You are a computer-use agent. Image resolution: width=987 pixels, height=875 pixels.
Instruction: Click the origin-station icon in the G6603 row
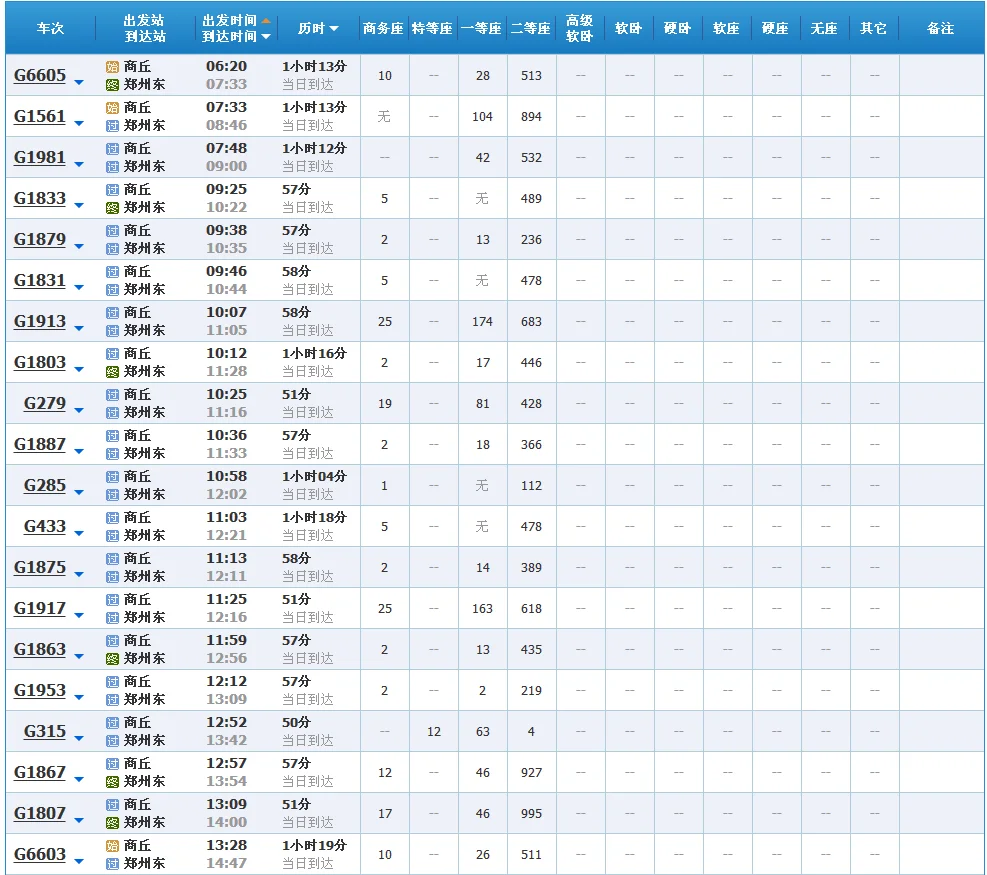click(112, 846)
